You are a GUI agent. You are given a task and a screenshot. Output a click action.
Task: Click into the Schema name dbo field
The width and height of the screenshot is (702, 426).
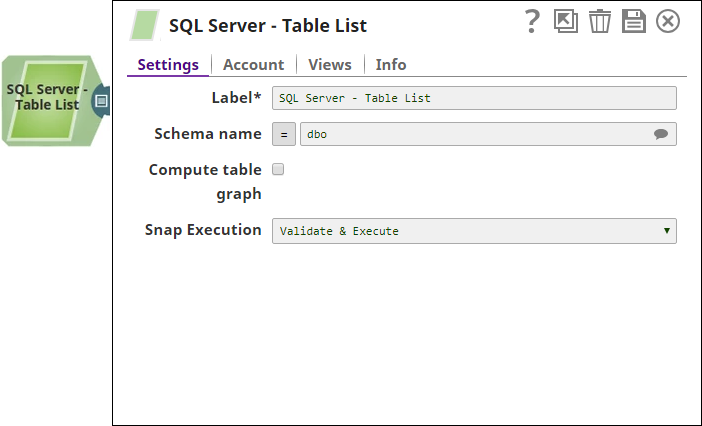pos(488,134)
